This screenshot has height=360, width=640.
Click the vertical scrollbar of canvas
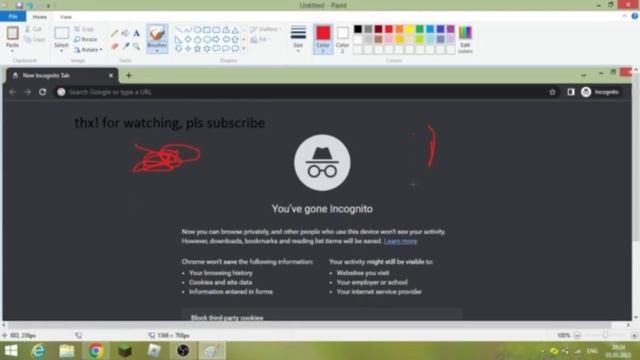pos(636,157)
